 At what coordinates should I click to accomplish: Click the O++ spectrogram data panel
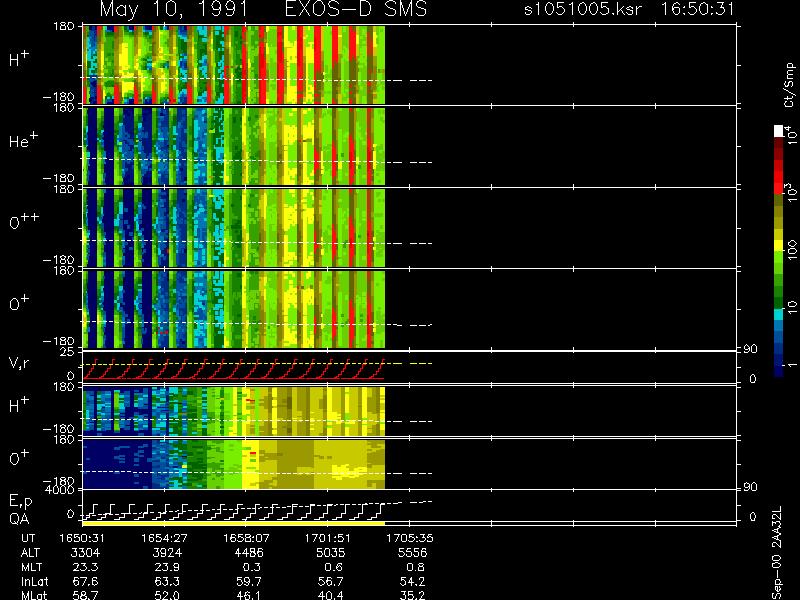coord(234,228)
